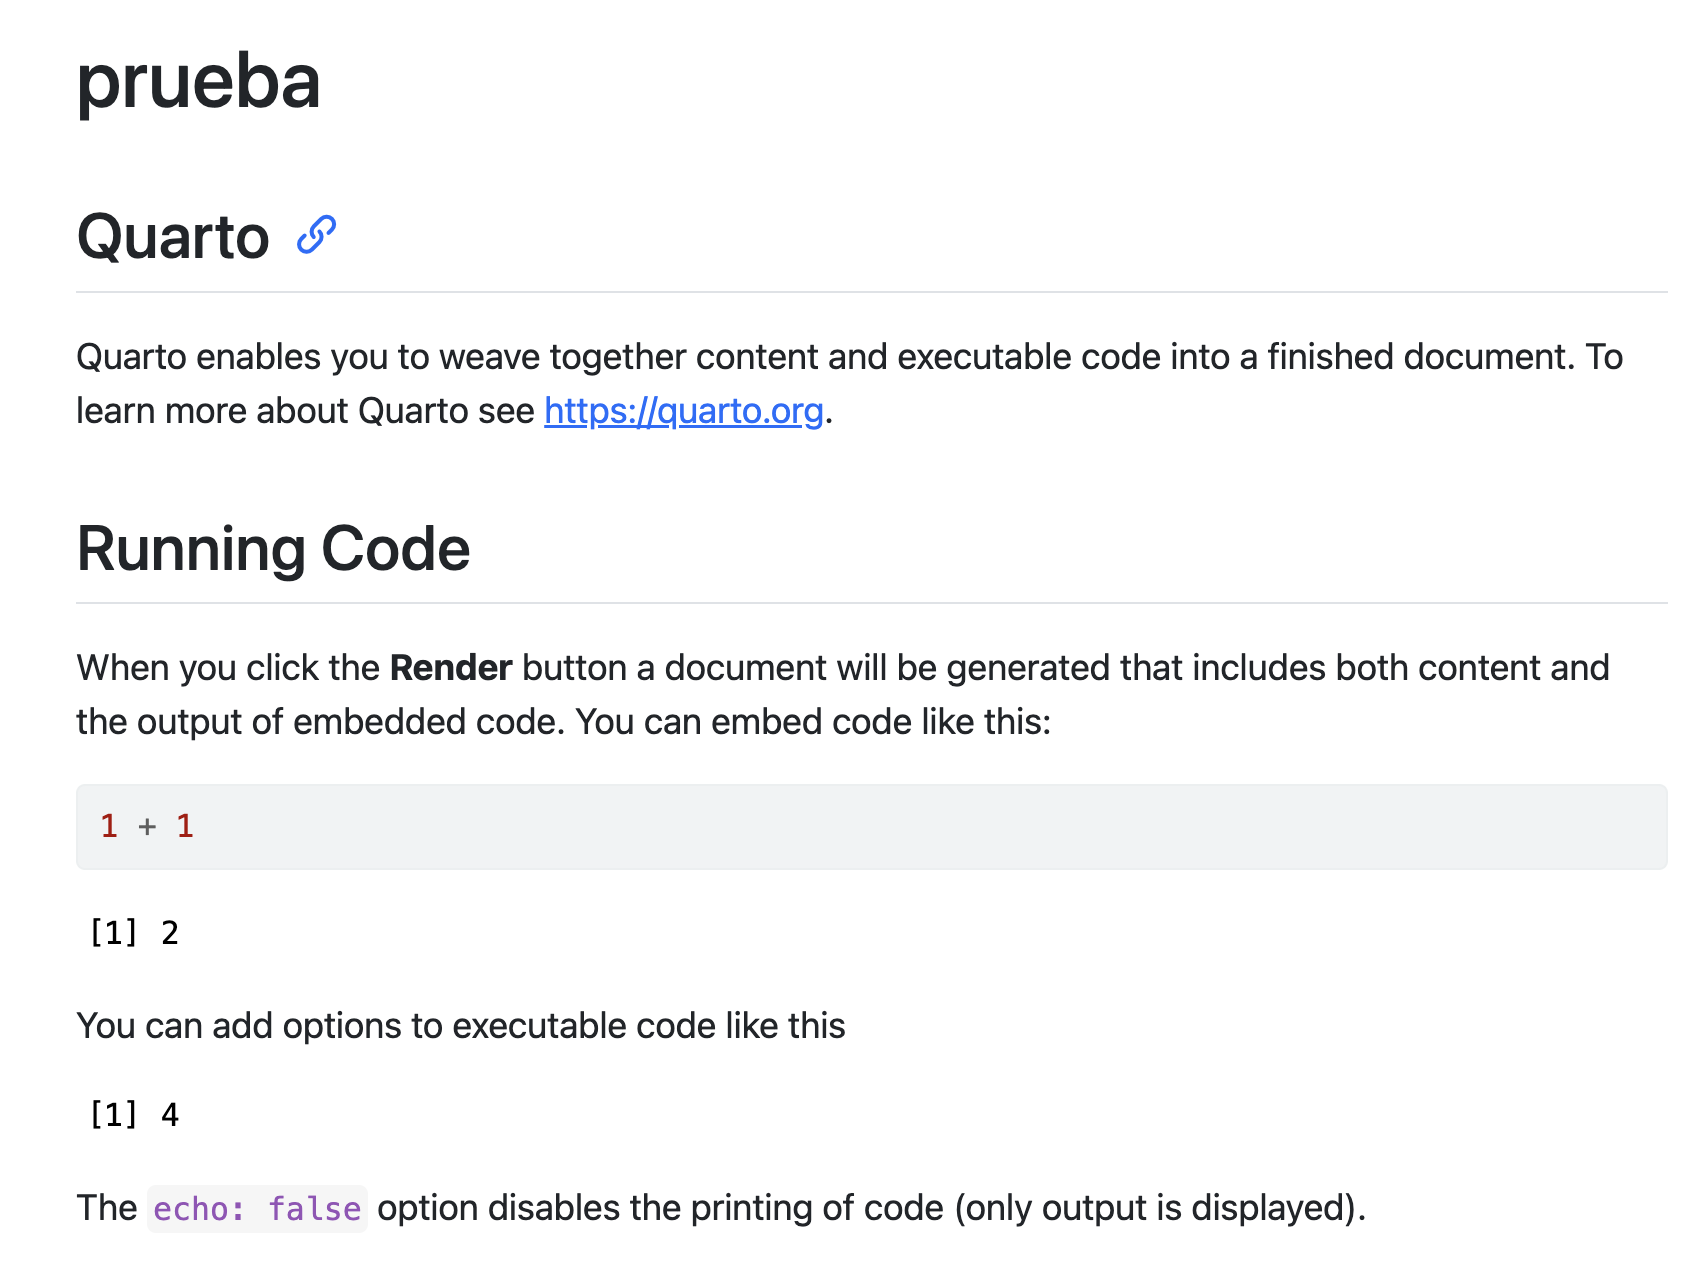Click the inline "echo: false" code snippet
This screenshot has width=1702, height=1288.
tap(257, 1209)
